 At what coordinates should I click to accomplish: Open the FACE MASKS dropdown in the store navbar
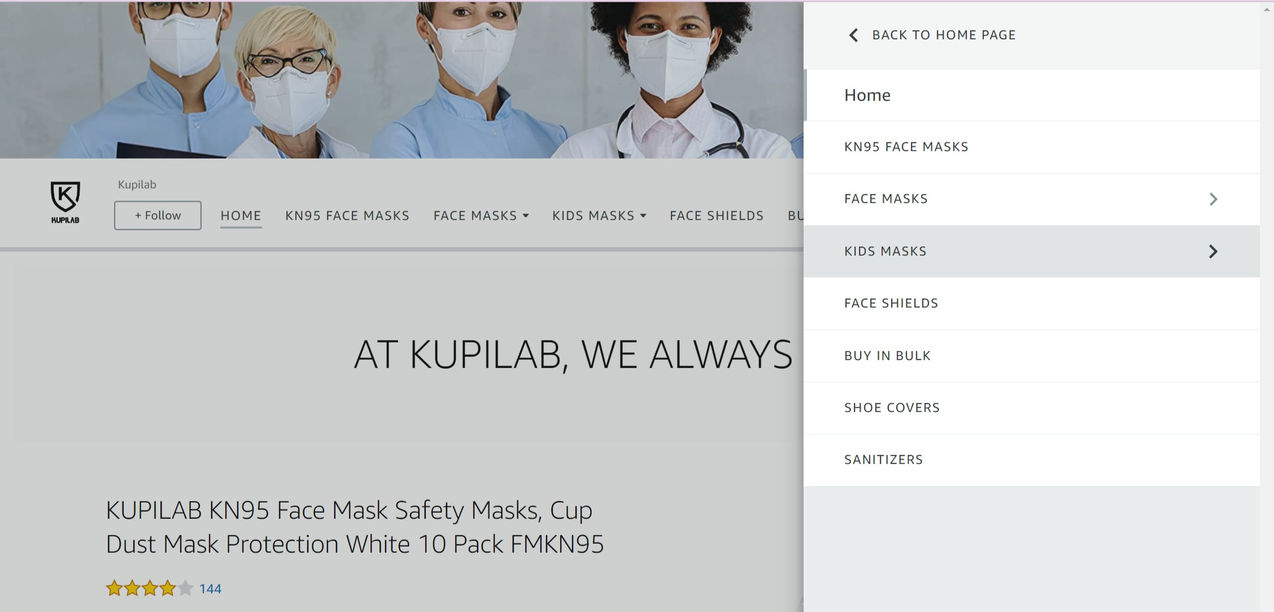[481, 215]
